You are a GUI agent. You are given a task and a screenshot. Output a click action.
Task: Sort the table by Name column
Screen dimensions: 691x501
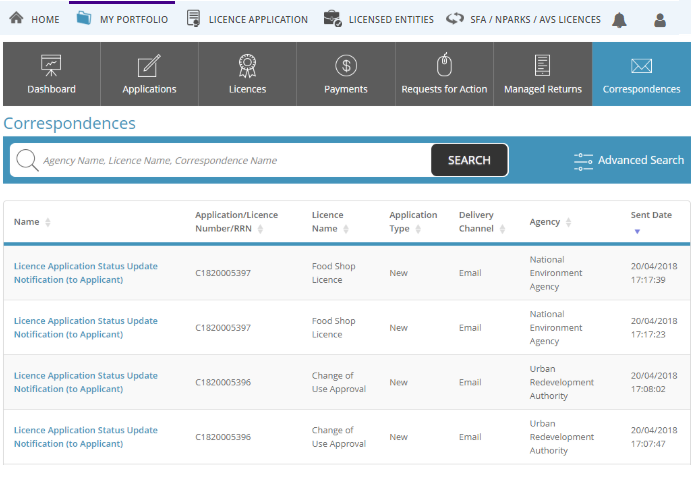[x=48, y=222]
